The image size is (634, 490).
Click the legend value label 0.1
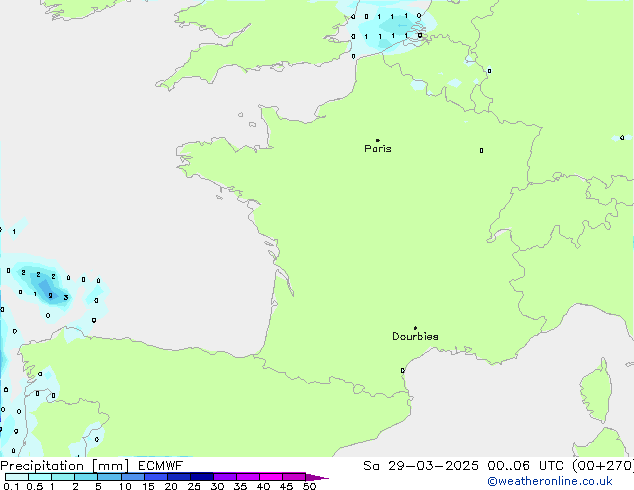click(11, 486)
